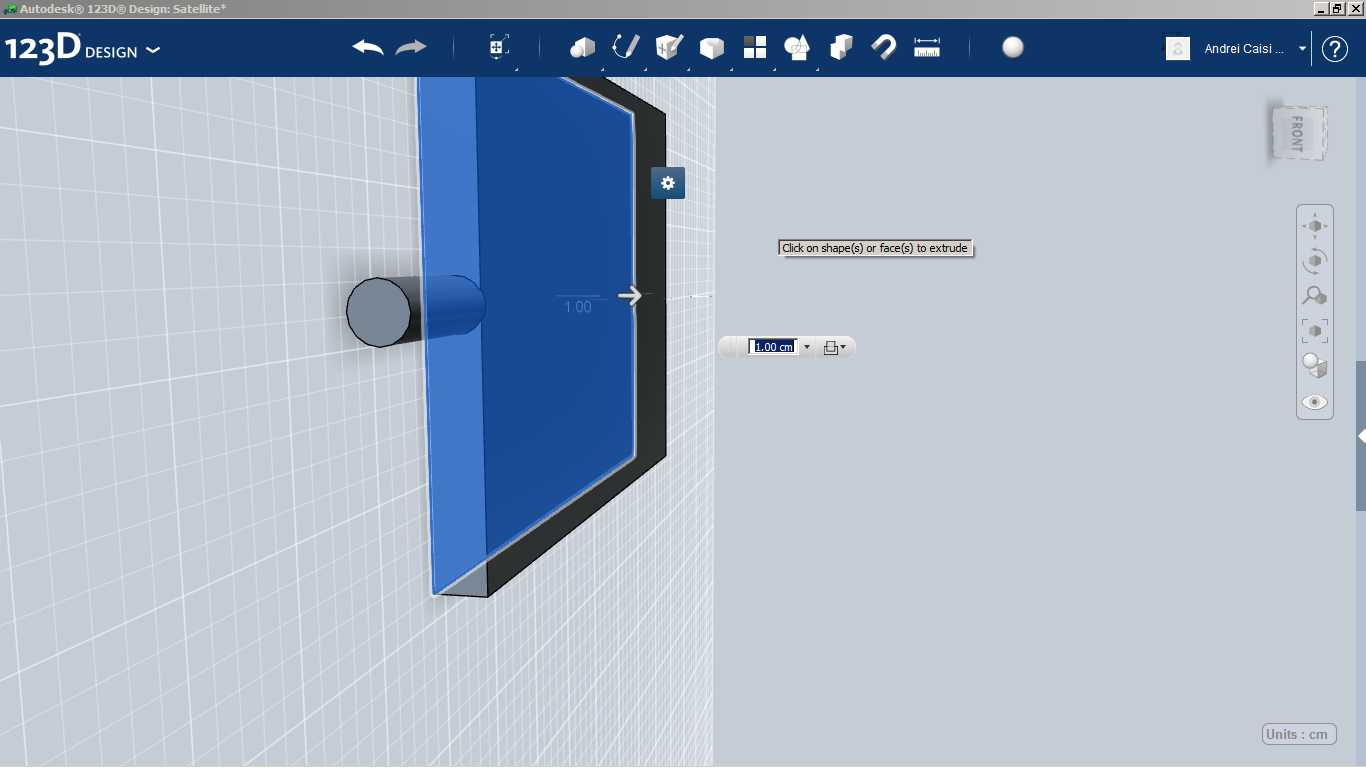This screenshot has width=1366, height=768.
Task: Expand the account dropdown next to Andrei Caisi
Action: pyautogui.click(x=1302, y=49)
